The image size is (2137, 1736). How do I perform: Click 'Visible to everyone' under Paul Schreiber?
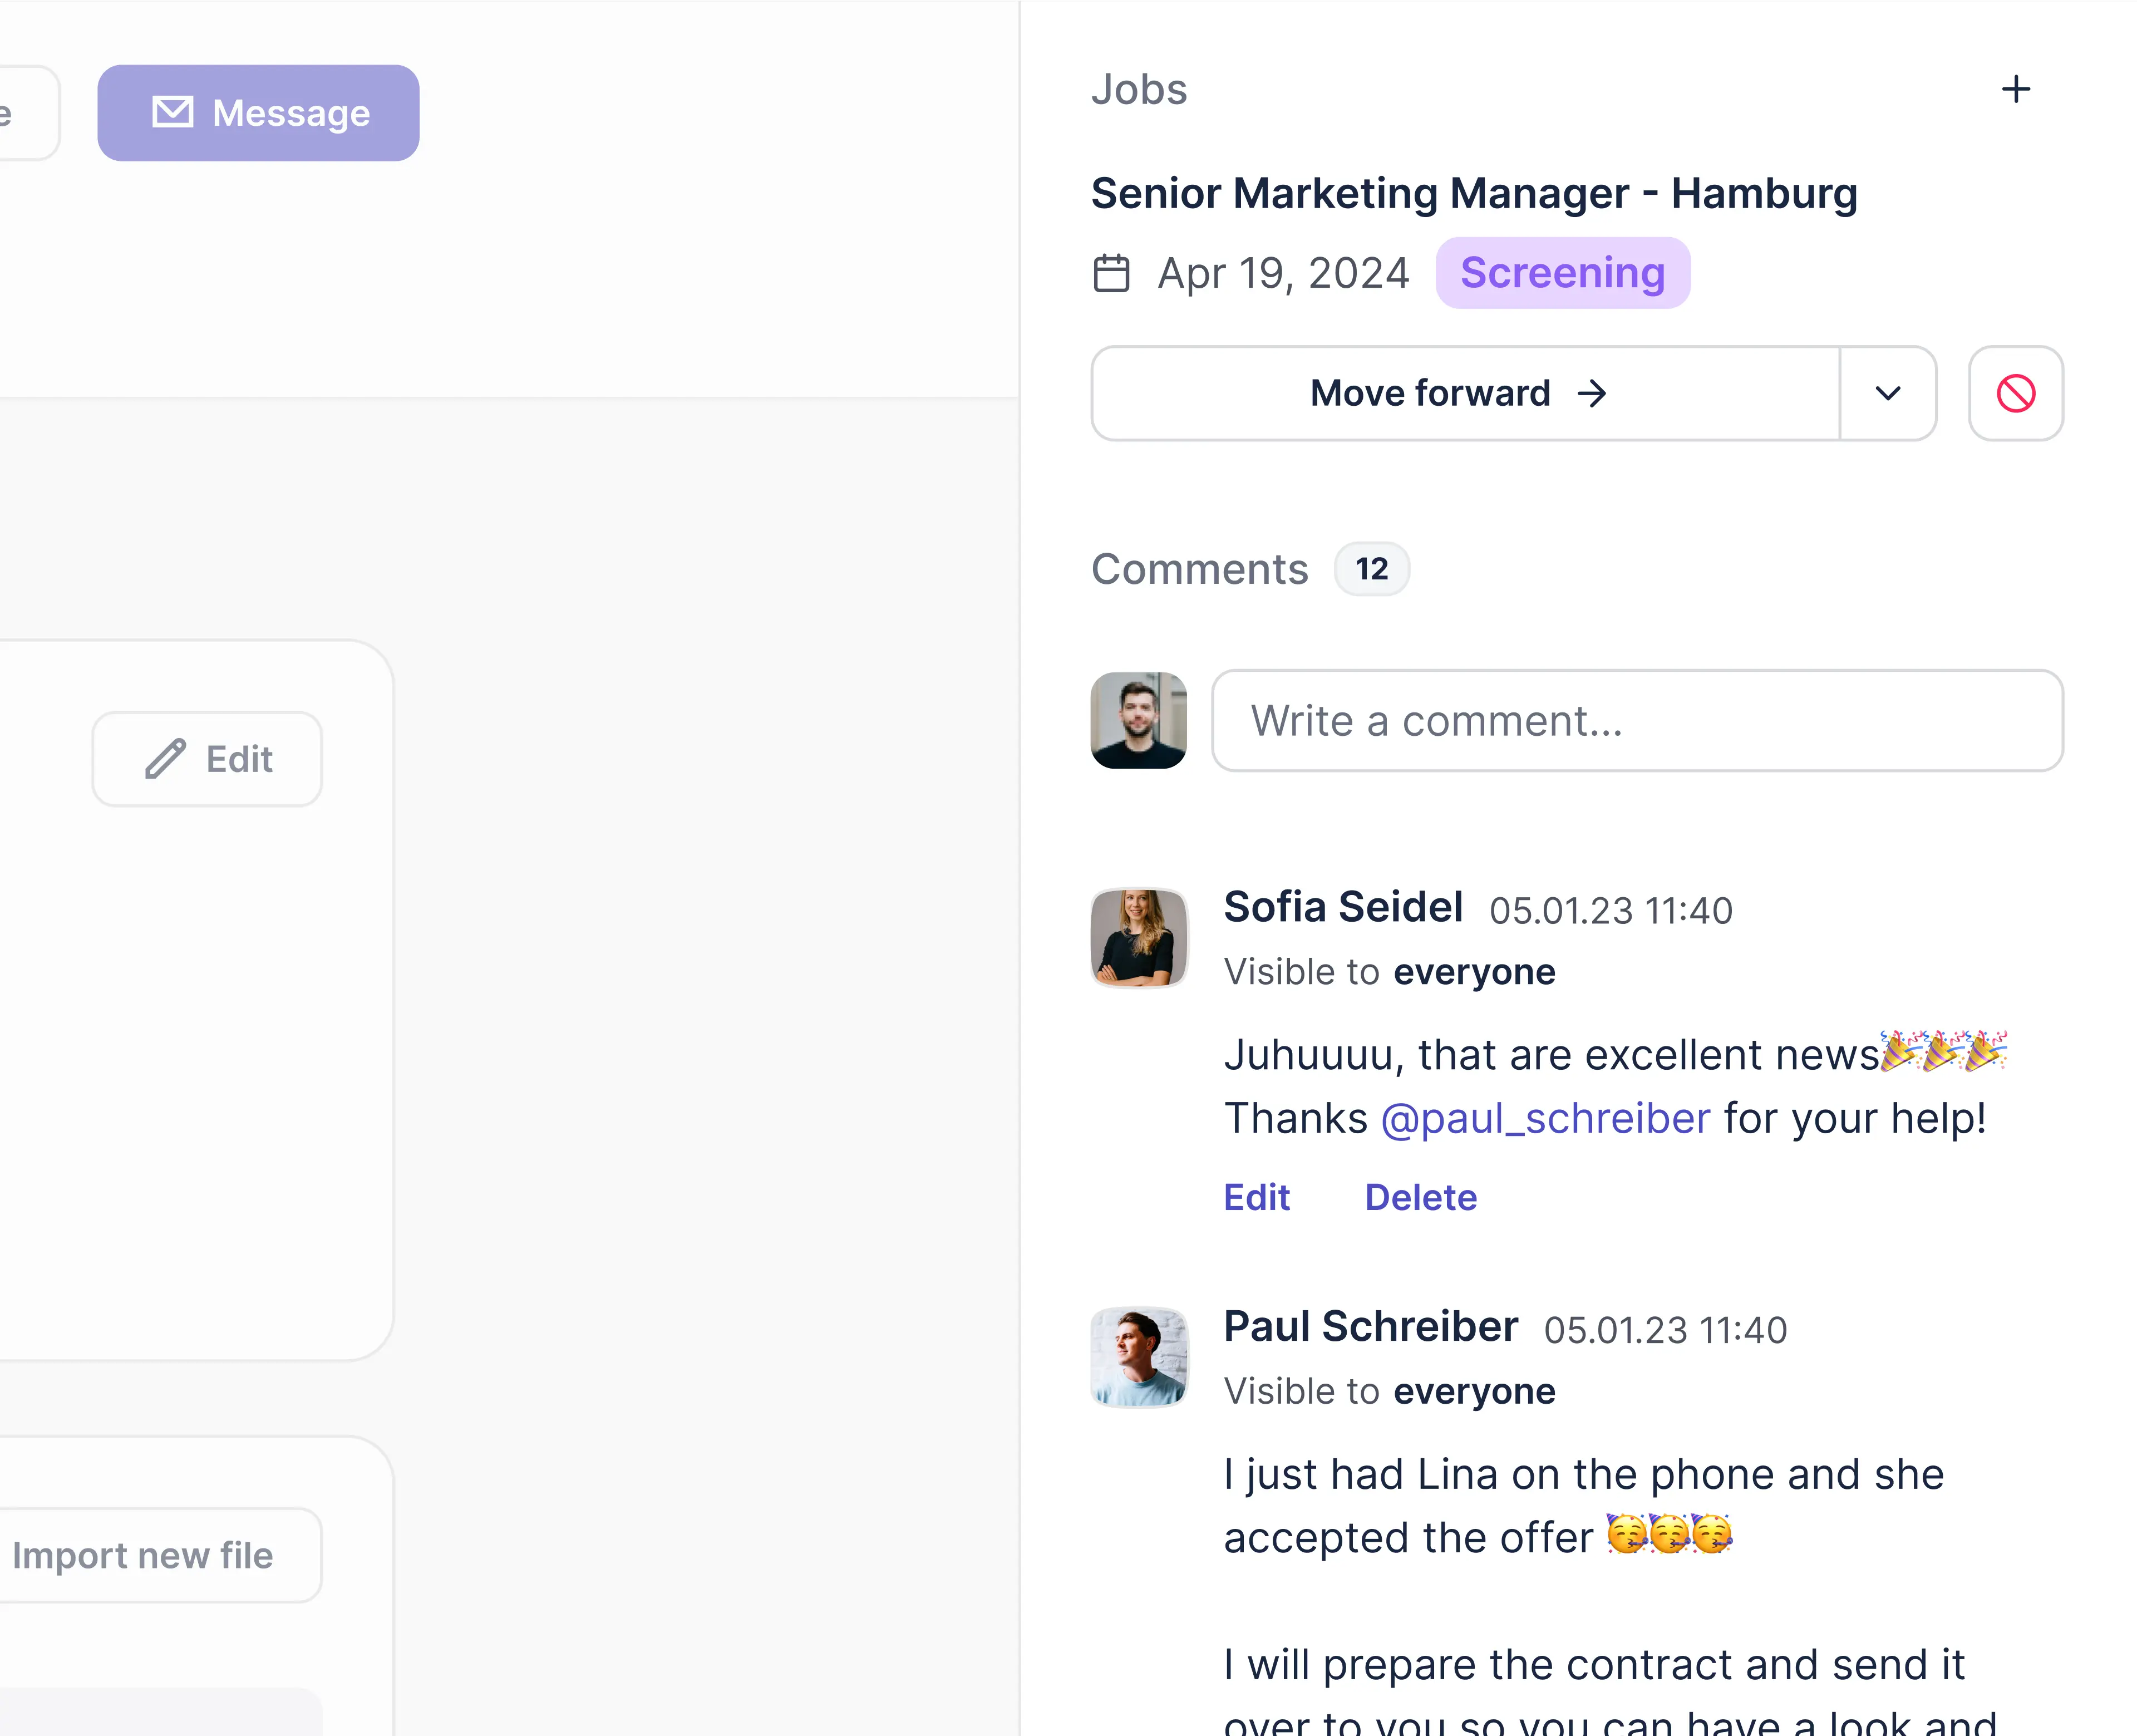[x=1389, y=1391]
